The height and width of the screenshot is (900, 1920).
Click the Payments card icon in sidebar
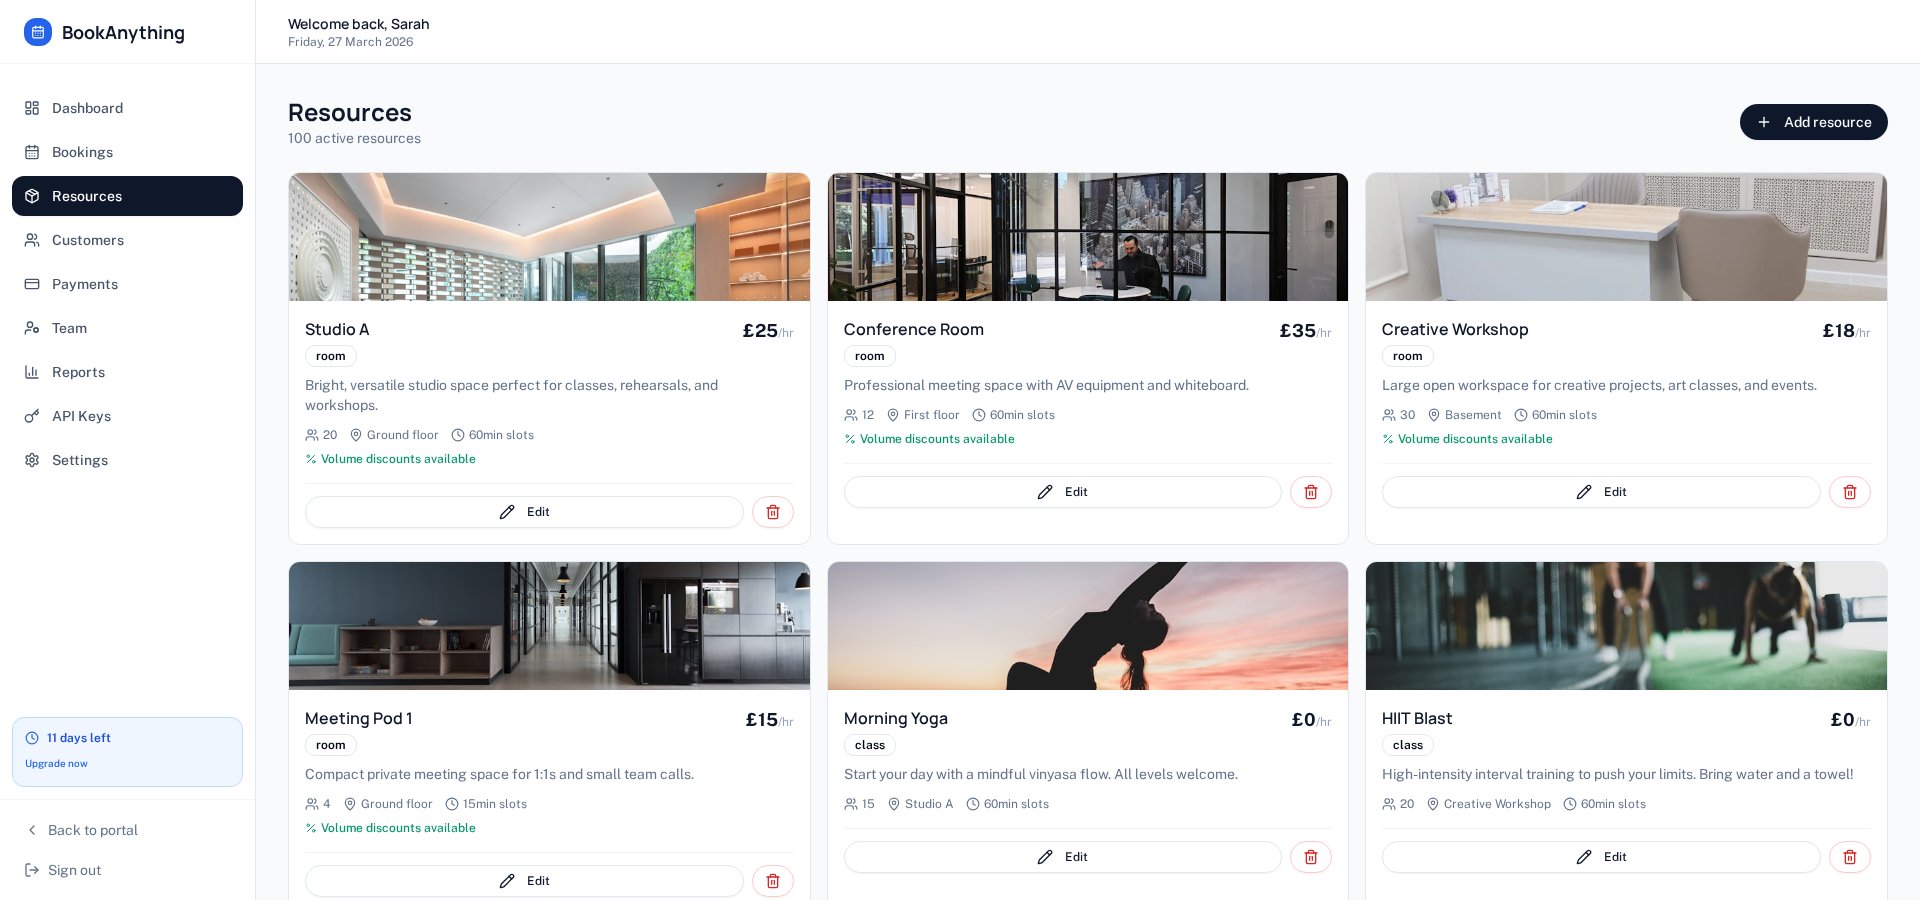pyautogui.click(x=32, y=284)
